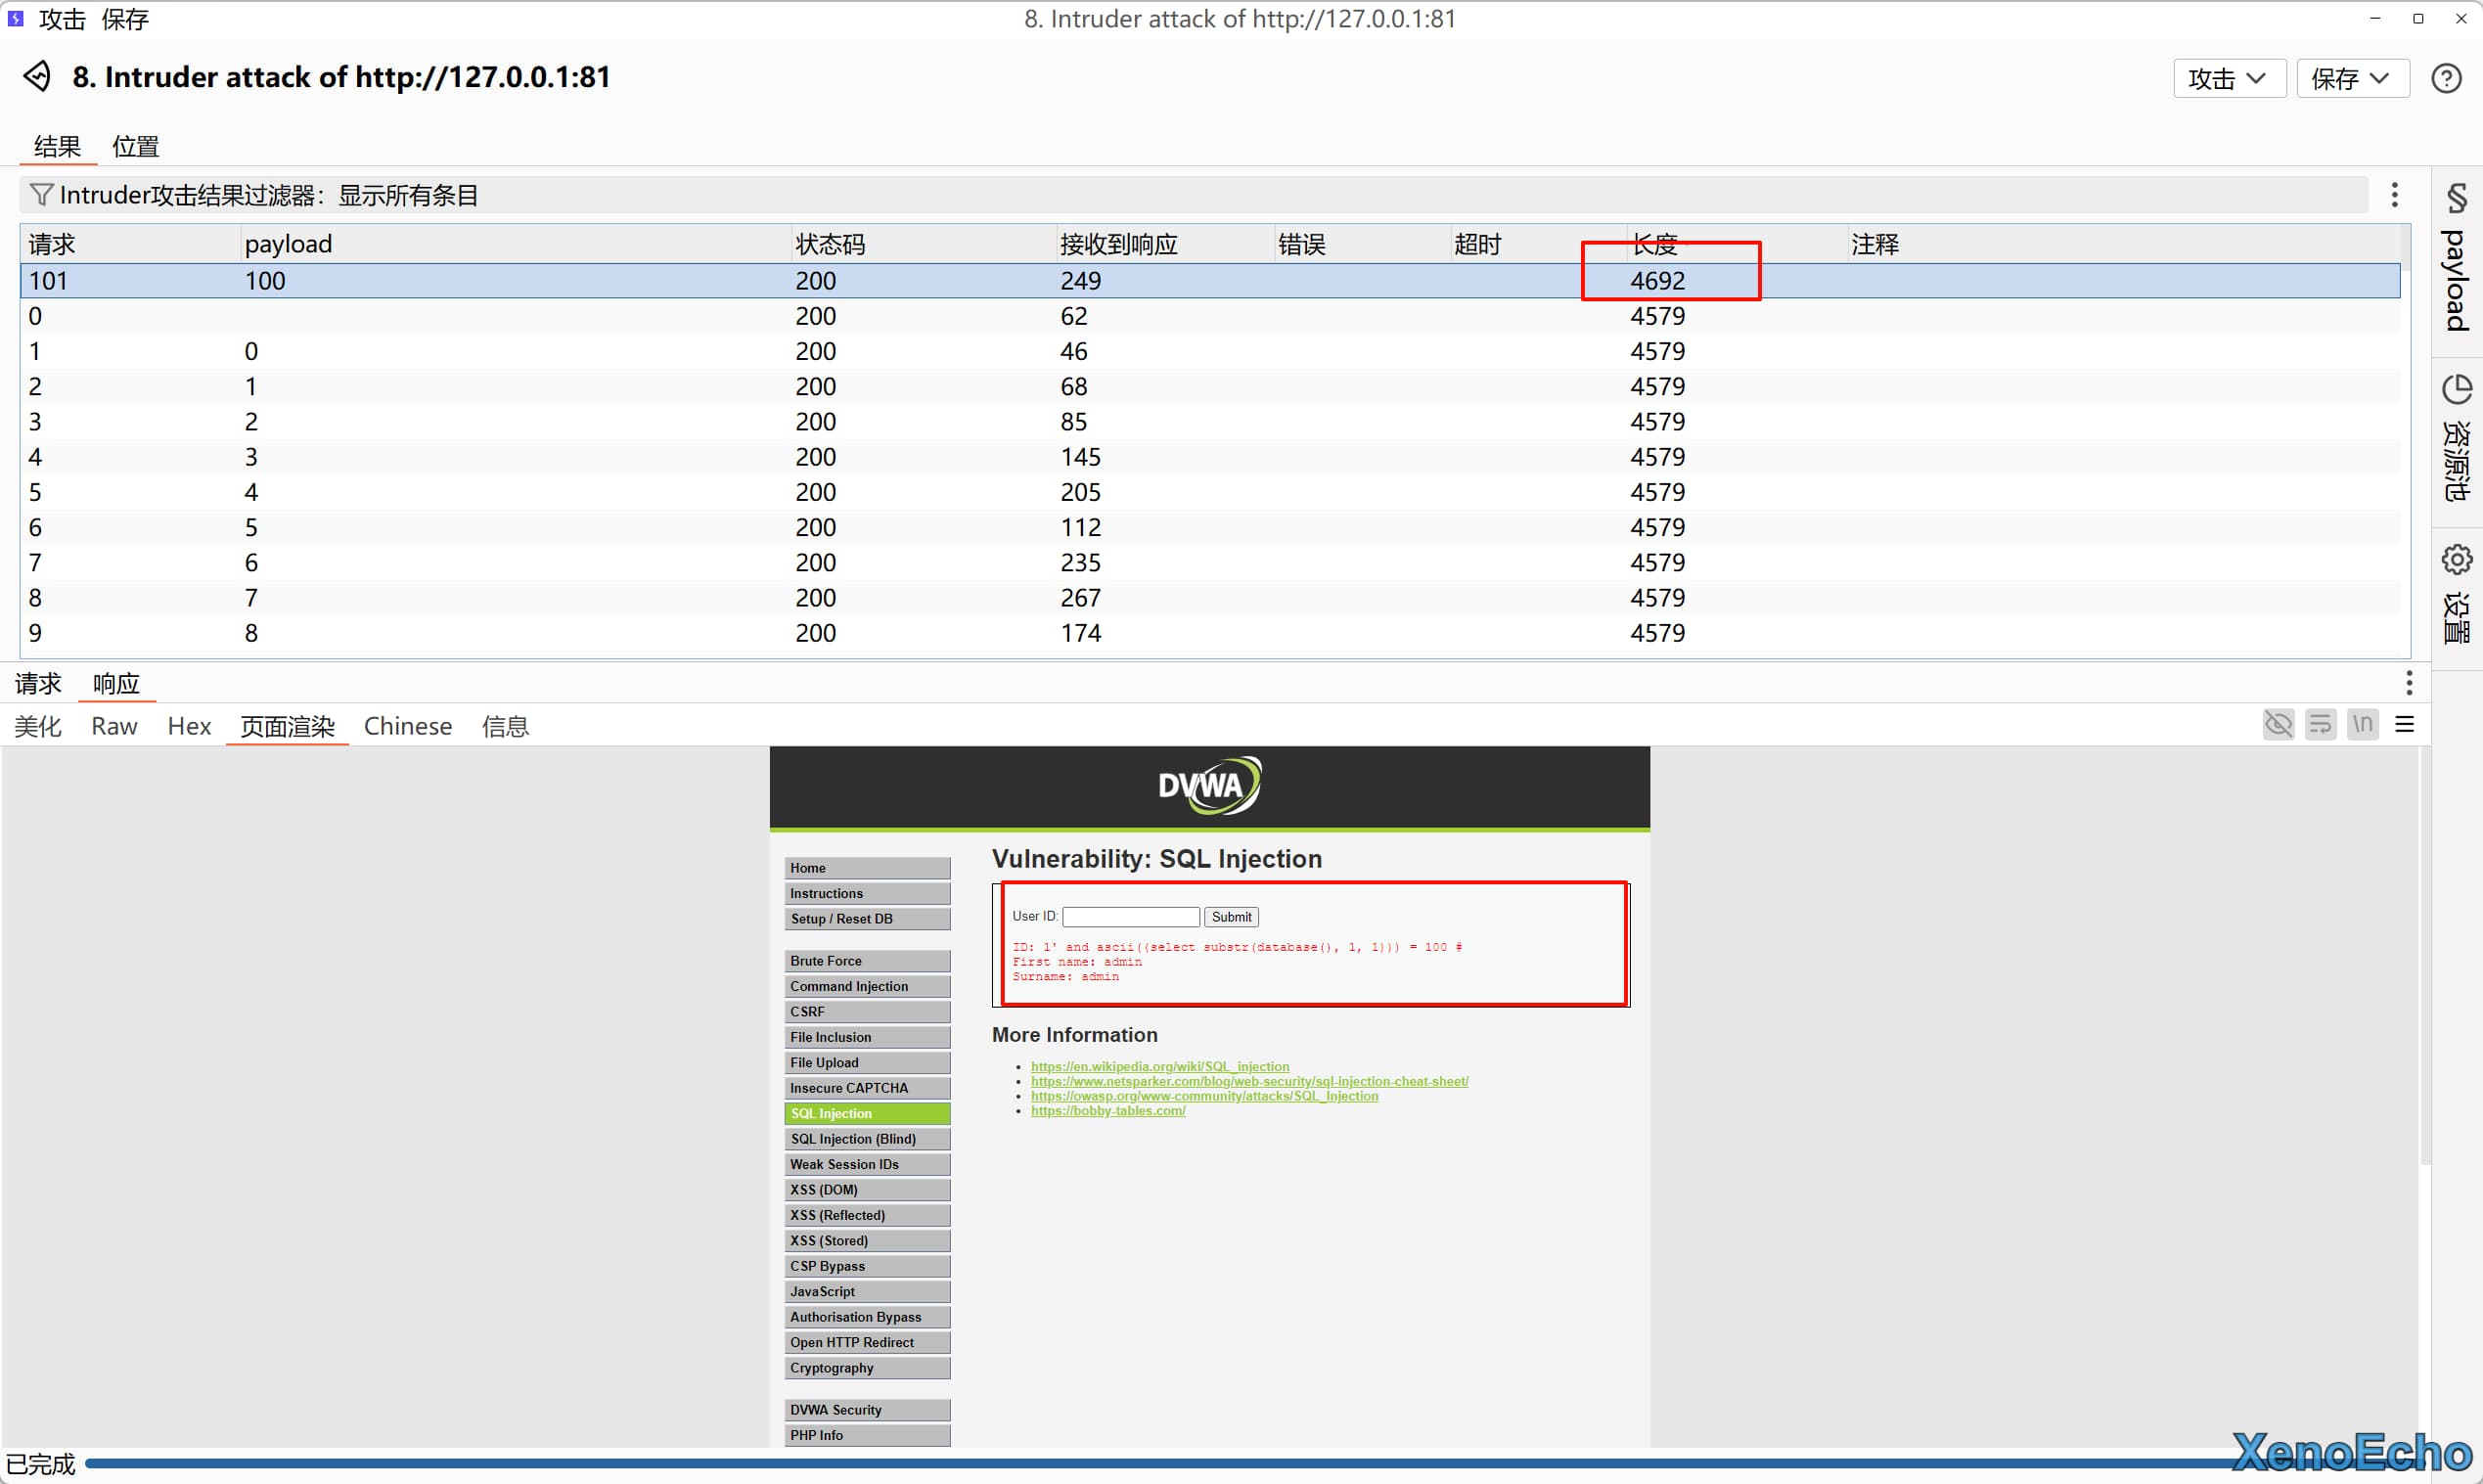2483x1484 pixels.
Task: Open results table three-dot options menu
Action: click(2394, 195)
